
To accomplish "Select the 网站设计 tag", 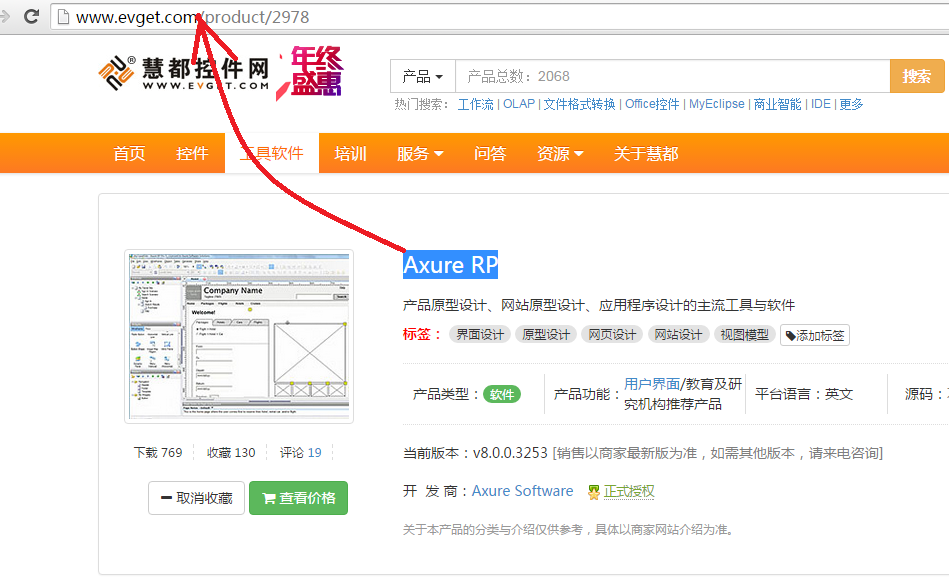I will point(678,335).
